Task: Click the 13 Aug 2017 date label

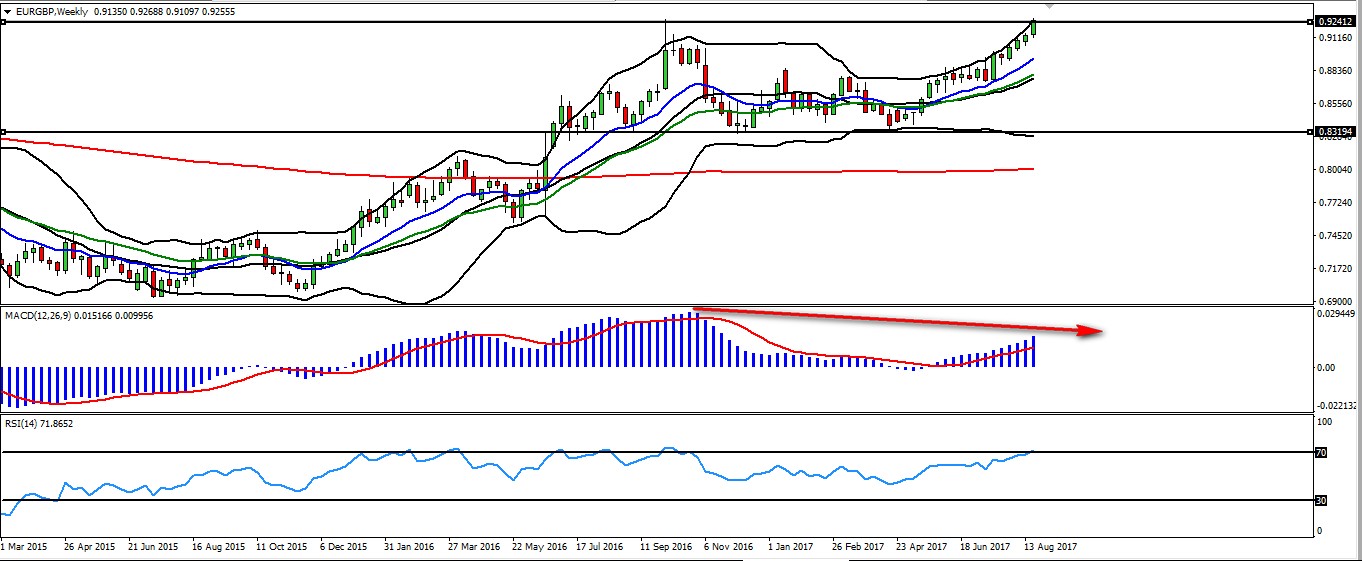Action: (1049, 548)
